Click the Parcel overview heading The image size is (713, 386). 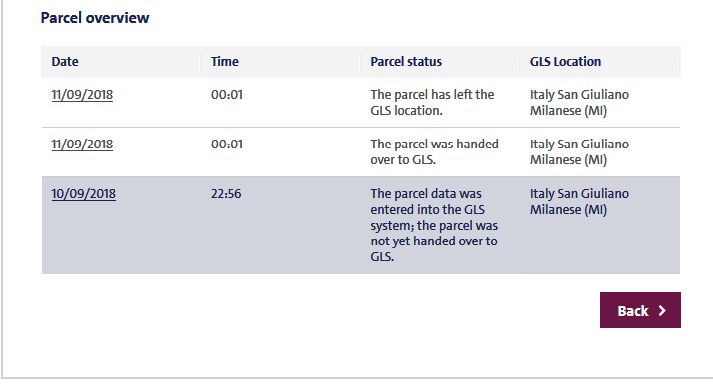(95, 18)
